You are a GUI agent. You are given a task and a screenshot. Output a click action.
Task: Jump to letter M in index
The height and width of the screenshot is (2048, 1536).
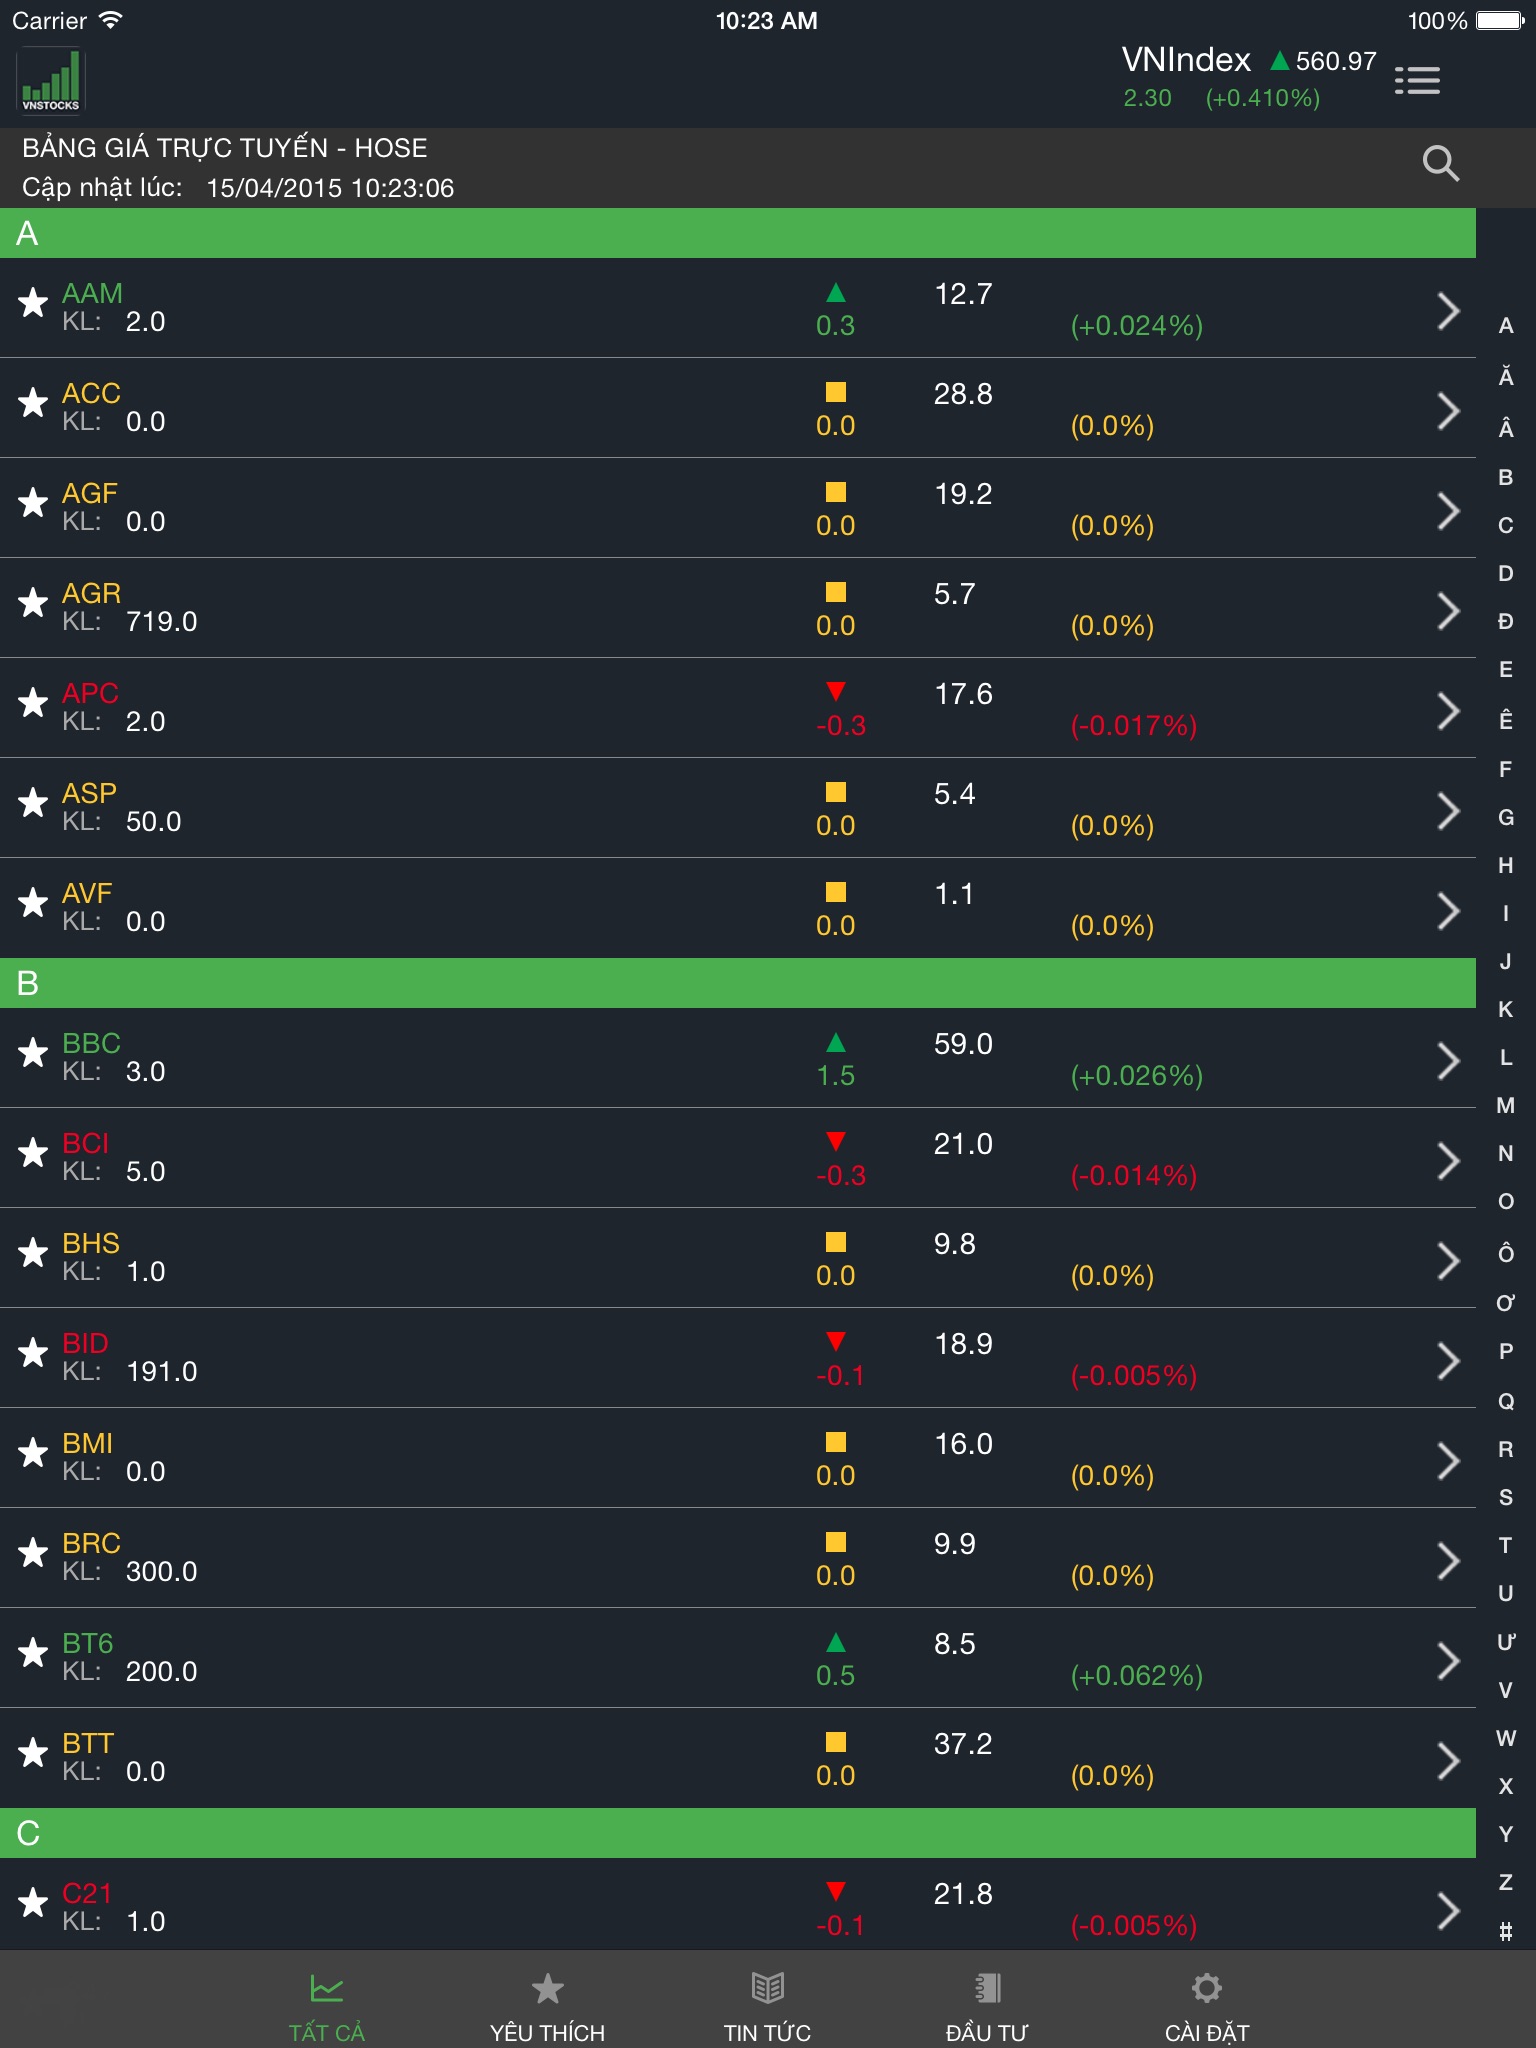[1505, 1105]
